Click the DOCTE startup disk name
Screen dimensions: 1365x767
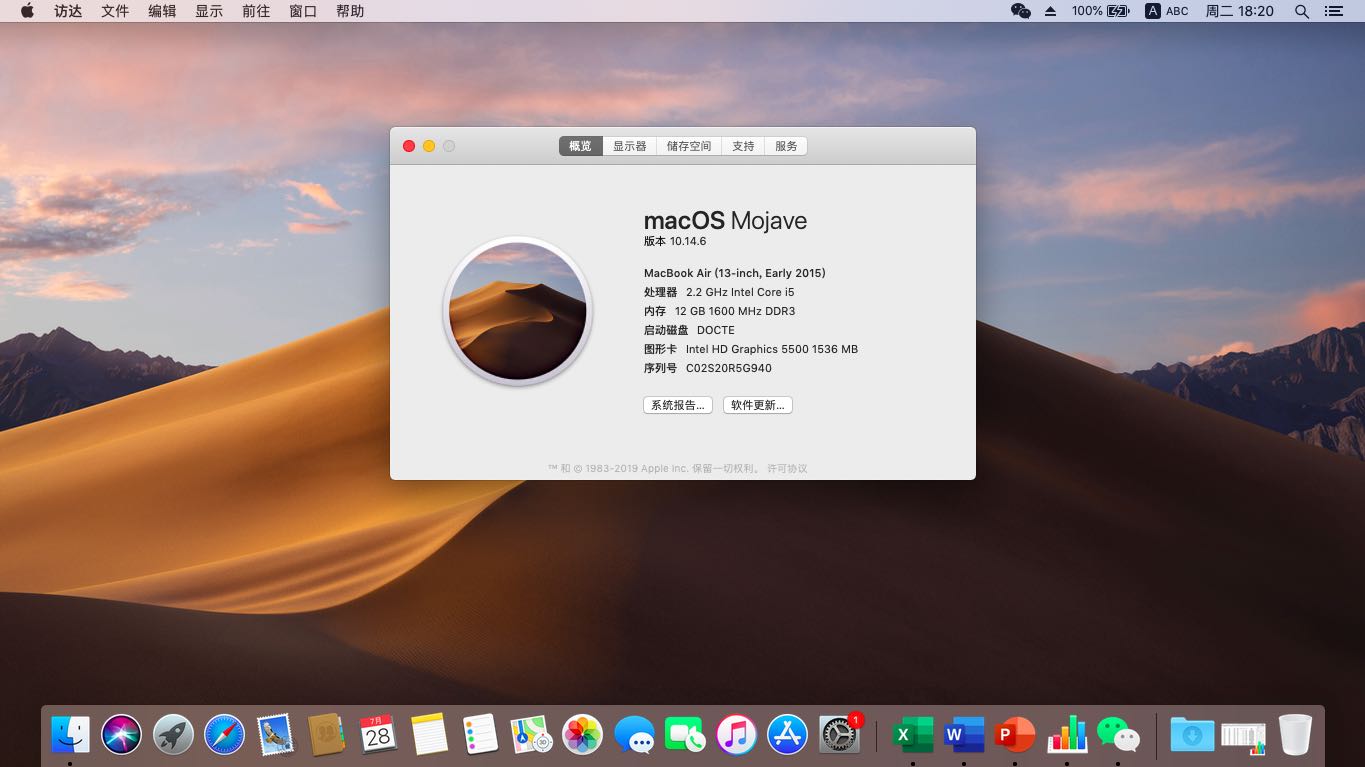click(716, 330)
